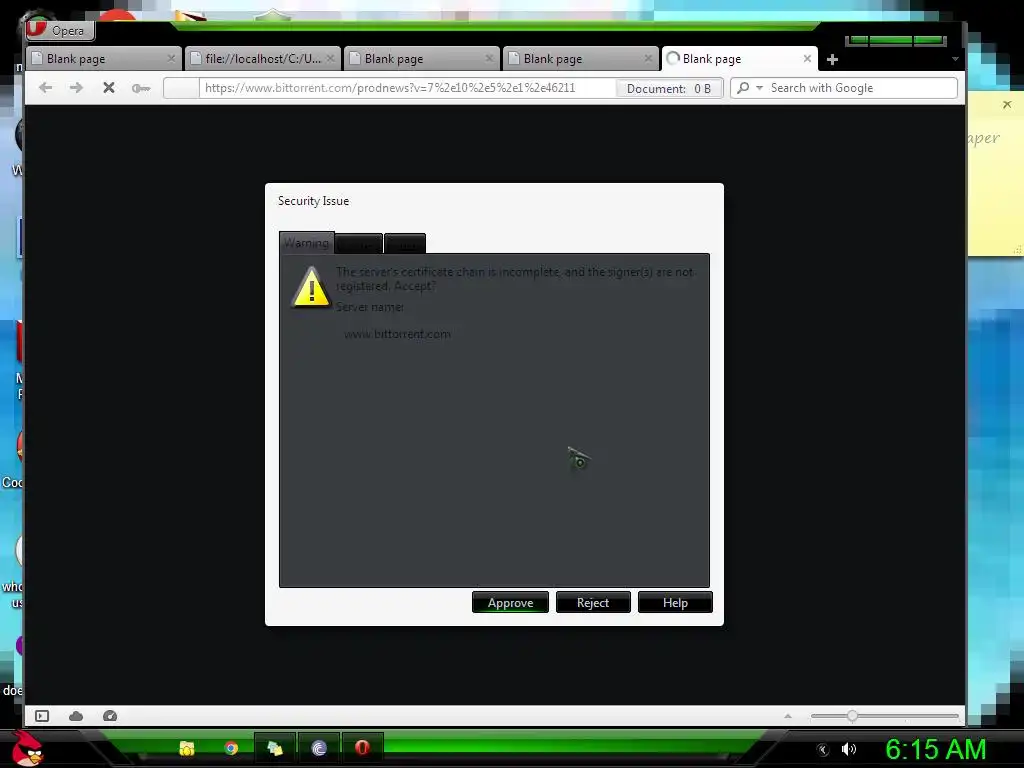
Task: Click the www.bittorrent.com server name text
Action: click(397, 334)
